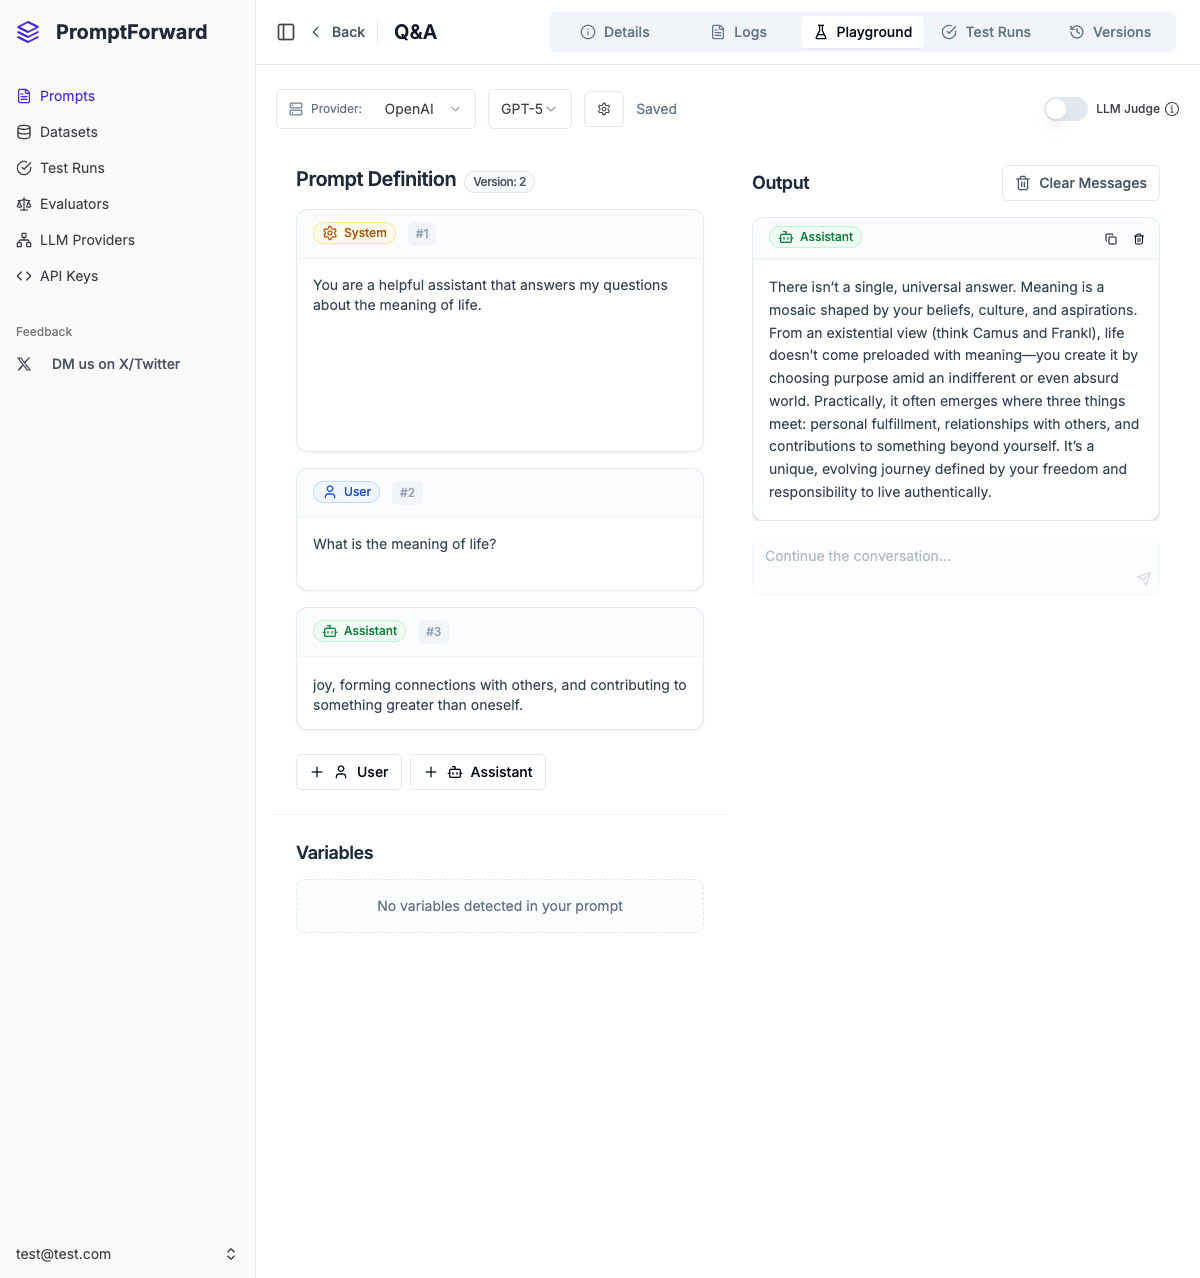Open the API Keys page
The height and width of the screenshot is (1278, 1200).
pyautogui.click(x=68, y=276)
